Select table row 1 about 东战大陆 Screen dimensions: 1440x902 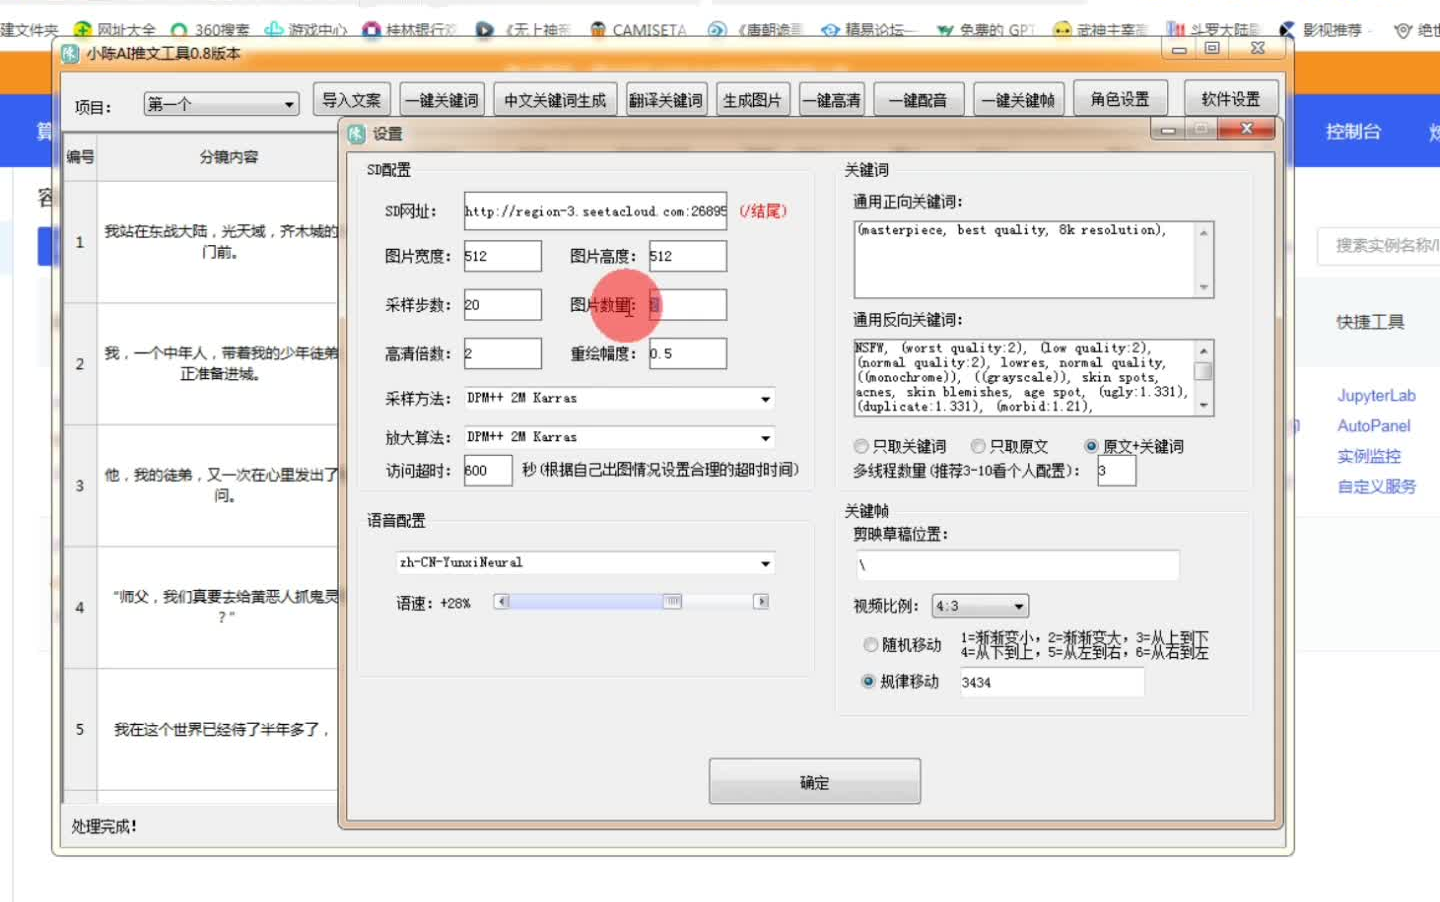pyautogui.click(x=201, y=242)
